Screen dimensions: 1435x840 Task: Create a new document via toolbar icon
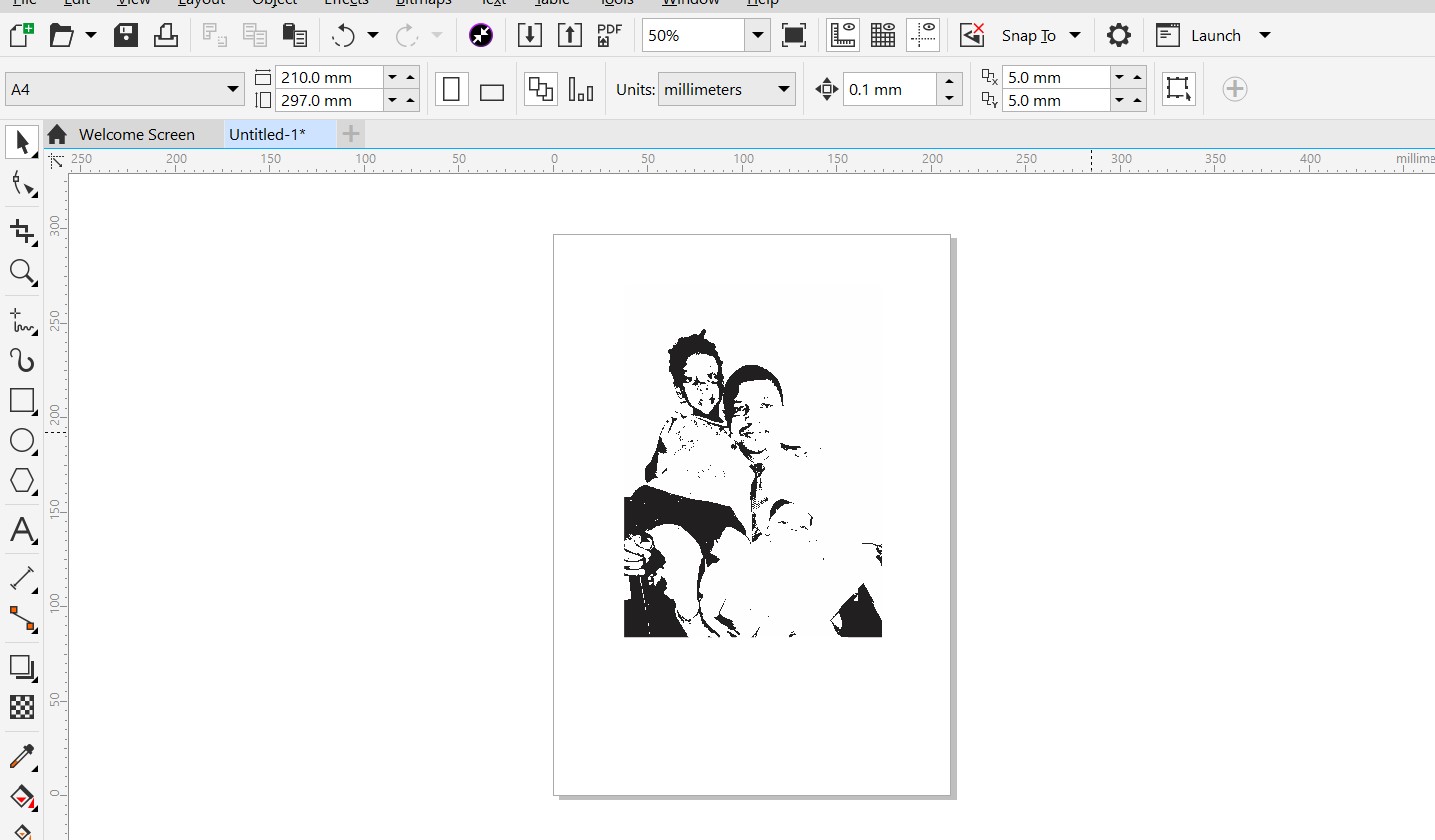point(20,36)
